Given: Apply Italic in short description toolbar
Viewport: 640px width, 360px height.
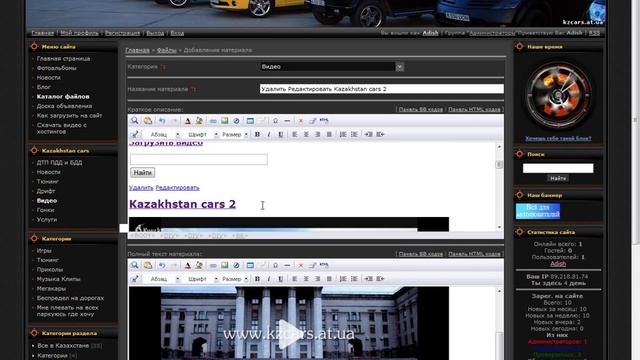Looking at the screenshot, I should click(x=269, y=134).
